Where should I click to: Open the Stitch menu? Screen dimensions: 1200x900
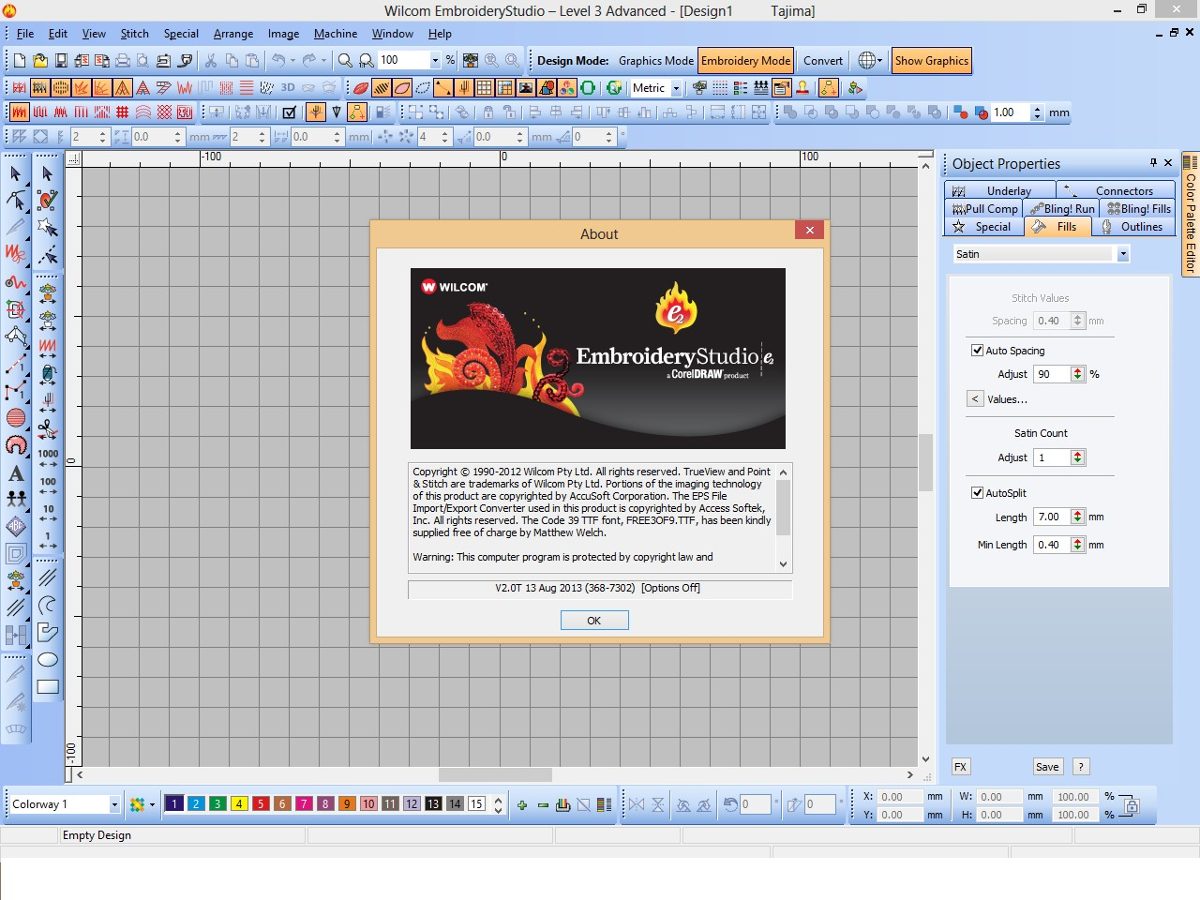click(134, 33)
